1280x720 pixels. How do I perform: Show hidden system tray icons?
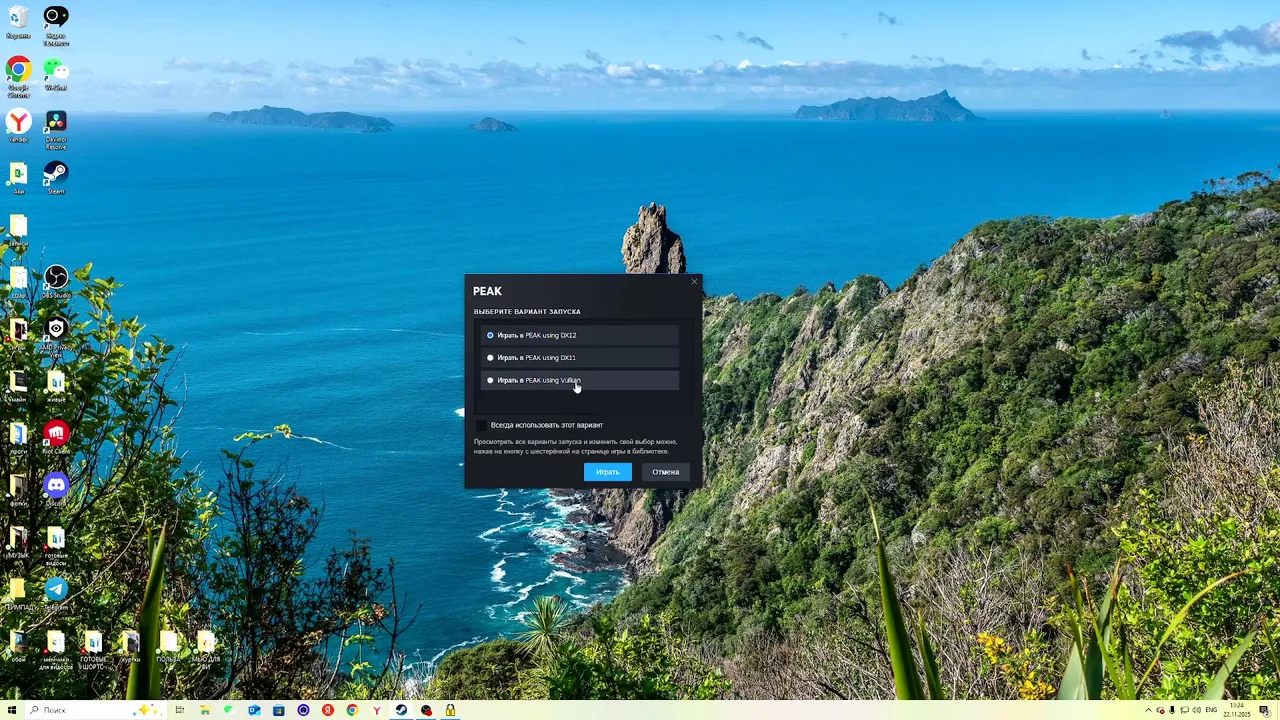(1148, 710)
